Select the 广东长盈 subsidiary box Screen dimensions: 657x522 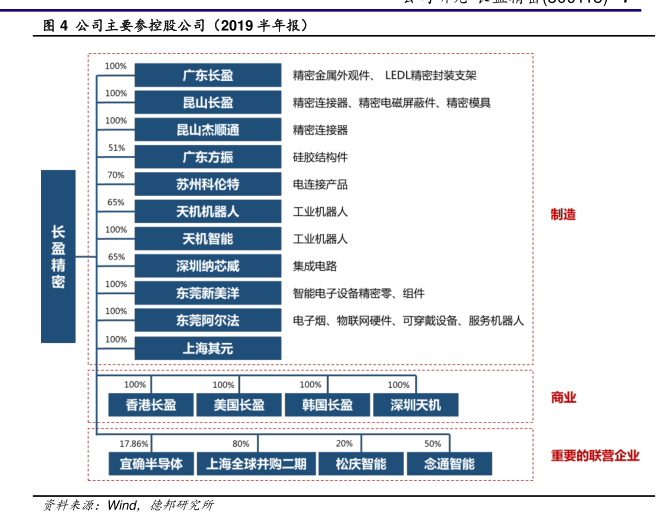[x=208, y=75]
